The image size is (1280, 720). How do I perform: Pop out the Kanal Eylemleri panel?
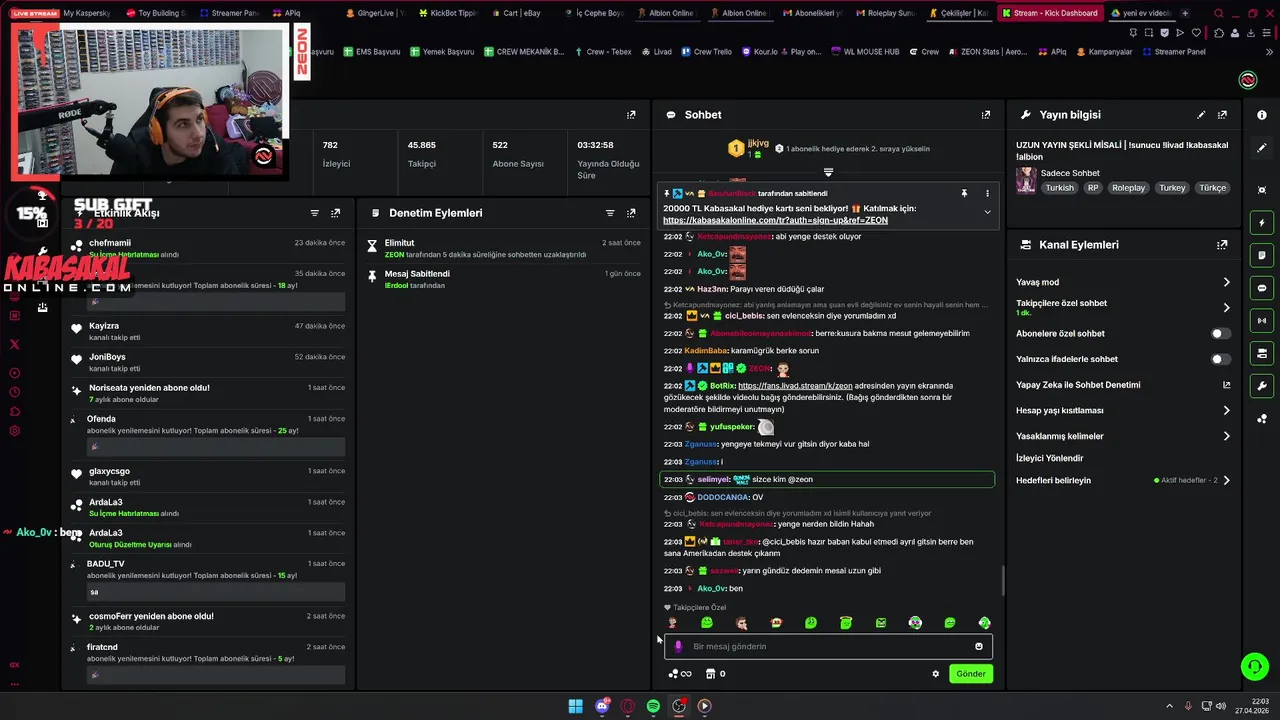click(1222, 245)
